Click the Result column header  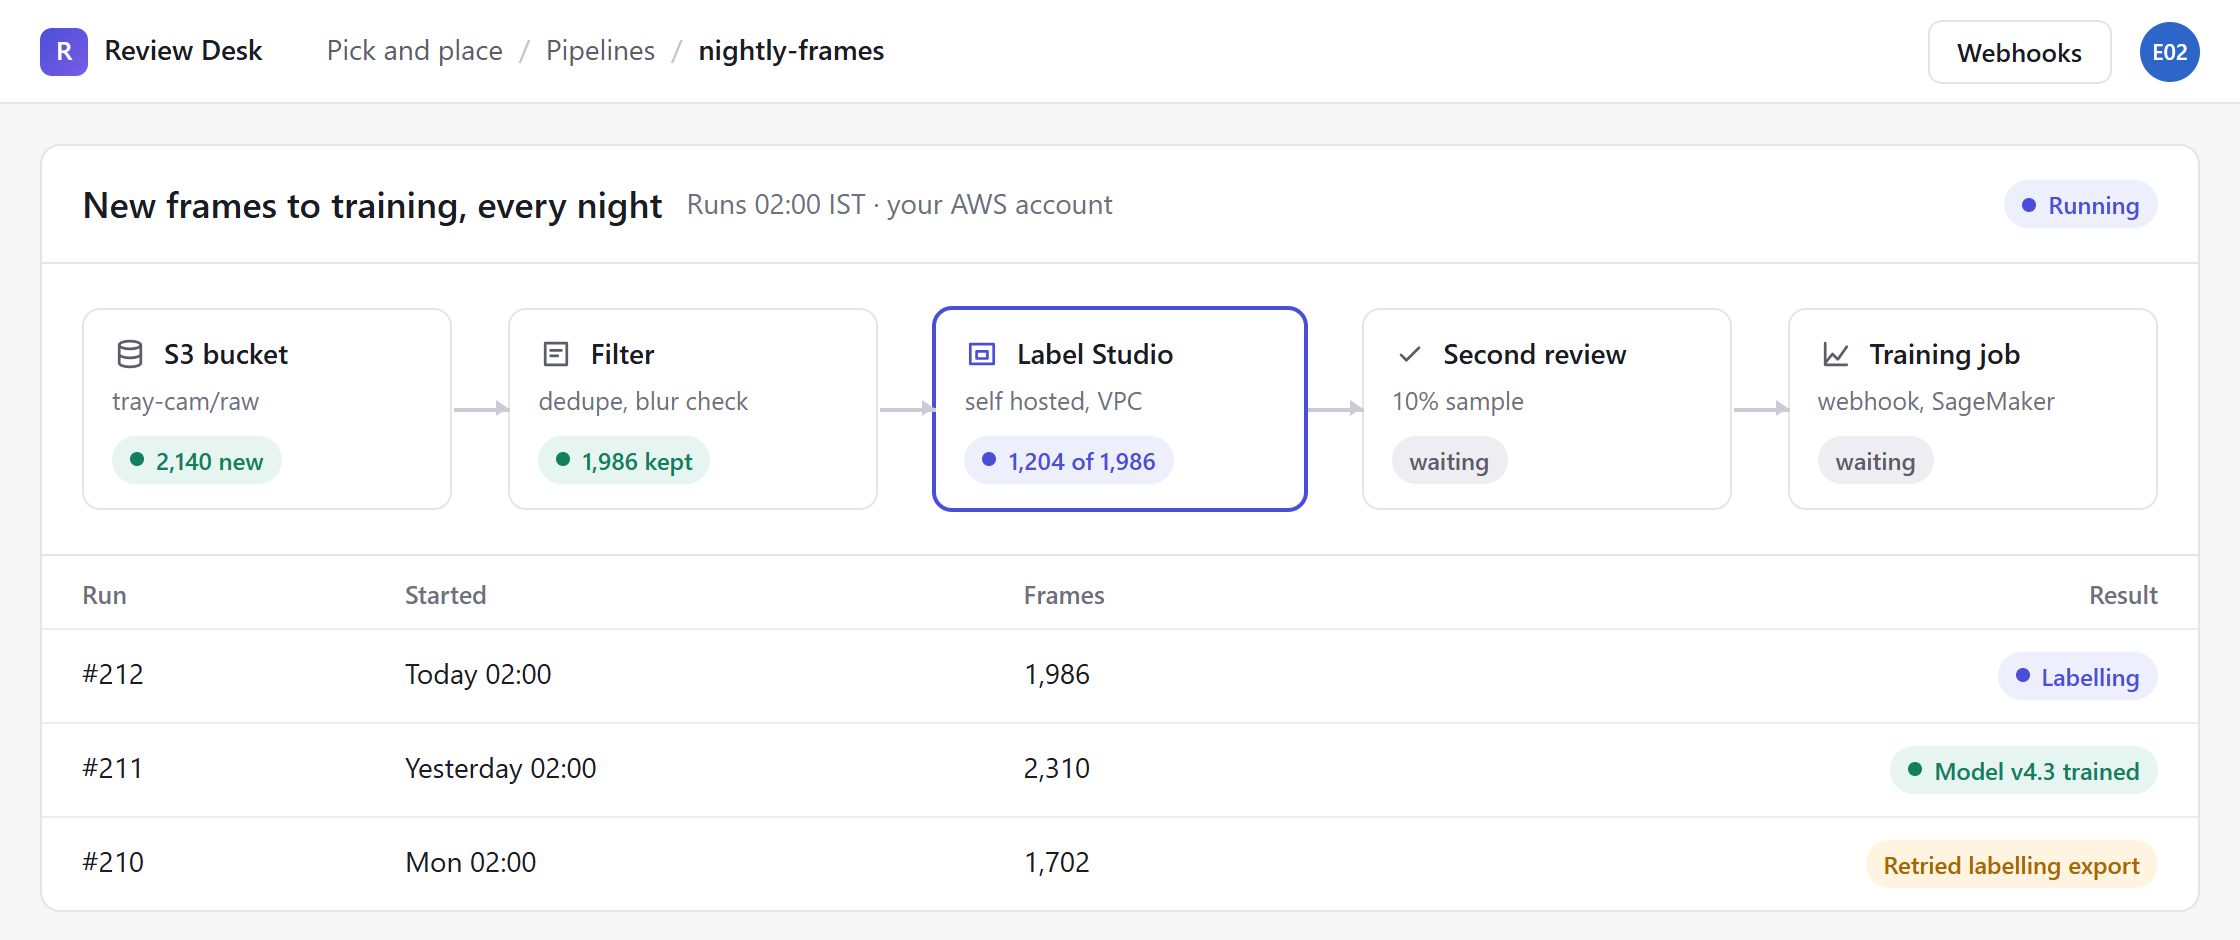2123,595
